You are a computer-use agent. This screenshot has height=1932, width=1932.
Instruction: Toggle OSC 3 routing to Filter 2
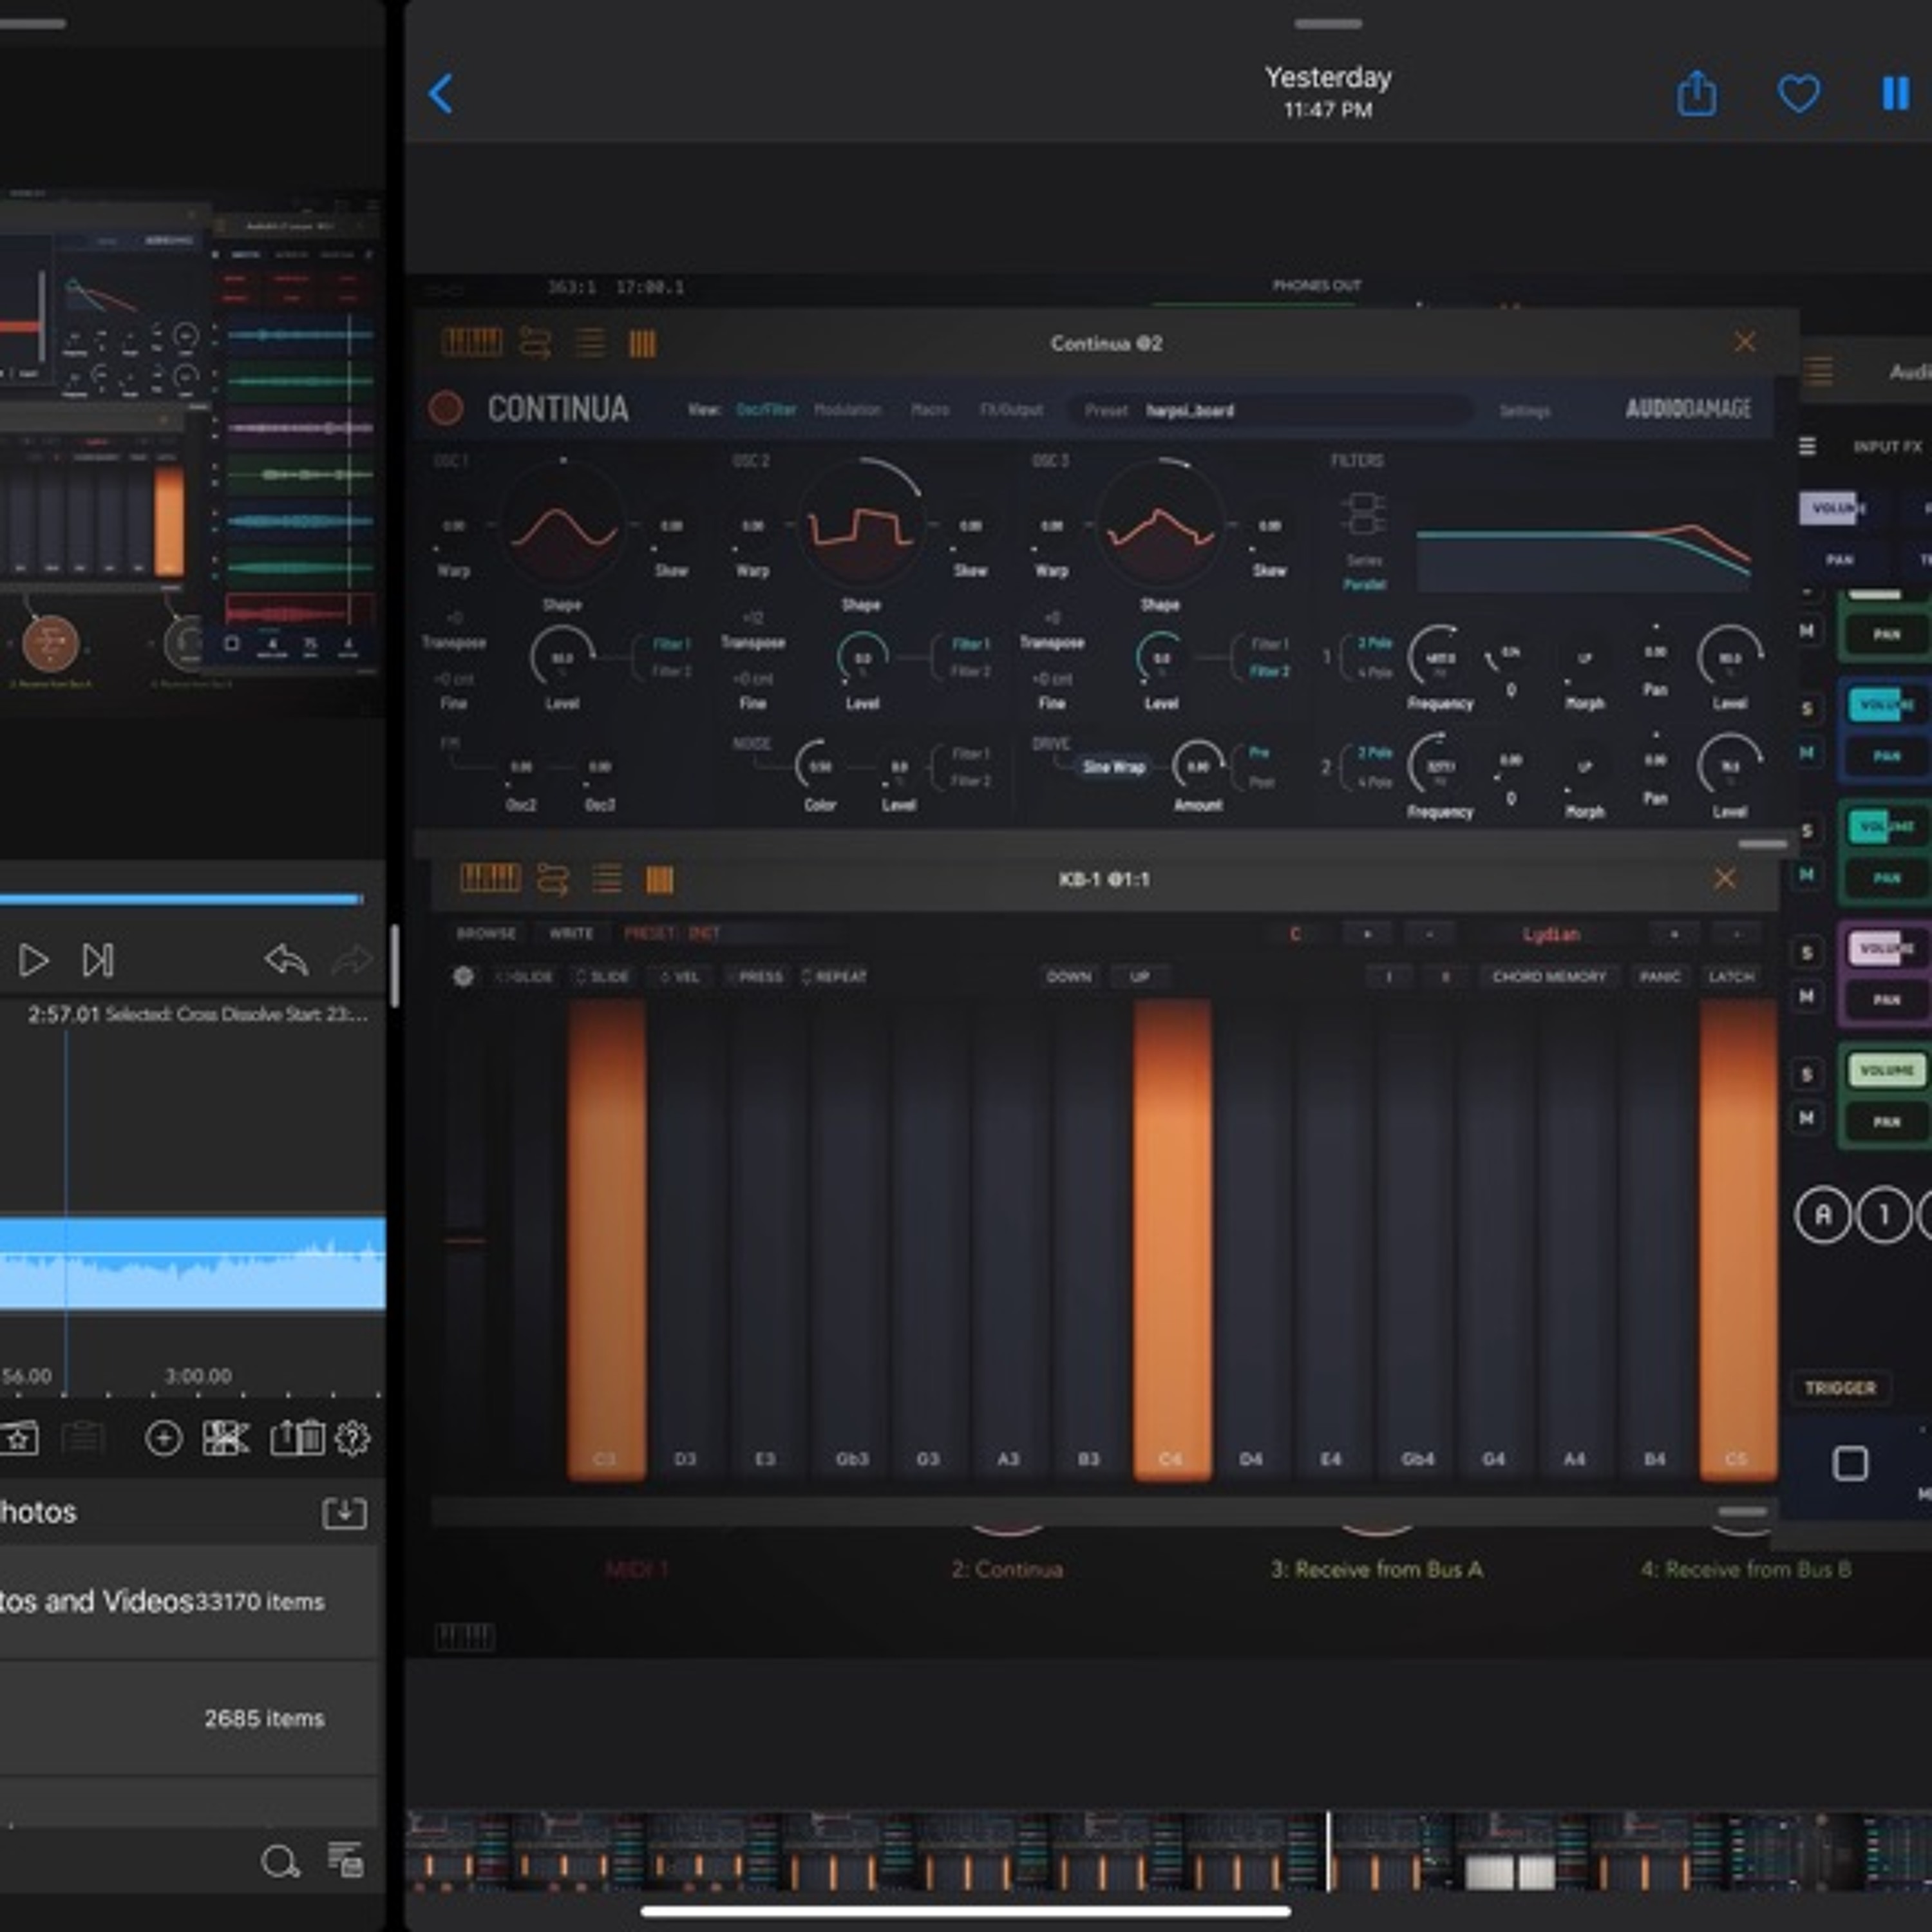coord(1270,671)
